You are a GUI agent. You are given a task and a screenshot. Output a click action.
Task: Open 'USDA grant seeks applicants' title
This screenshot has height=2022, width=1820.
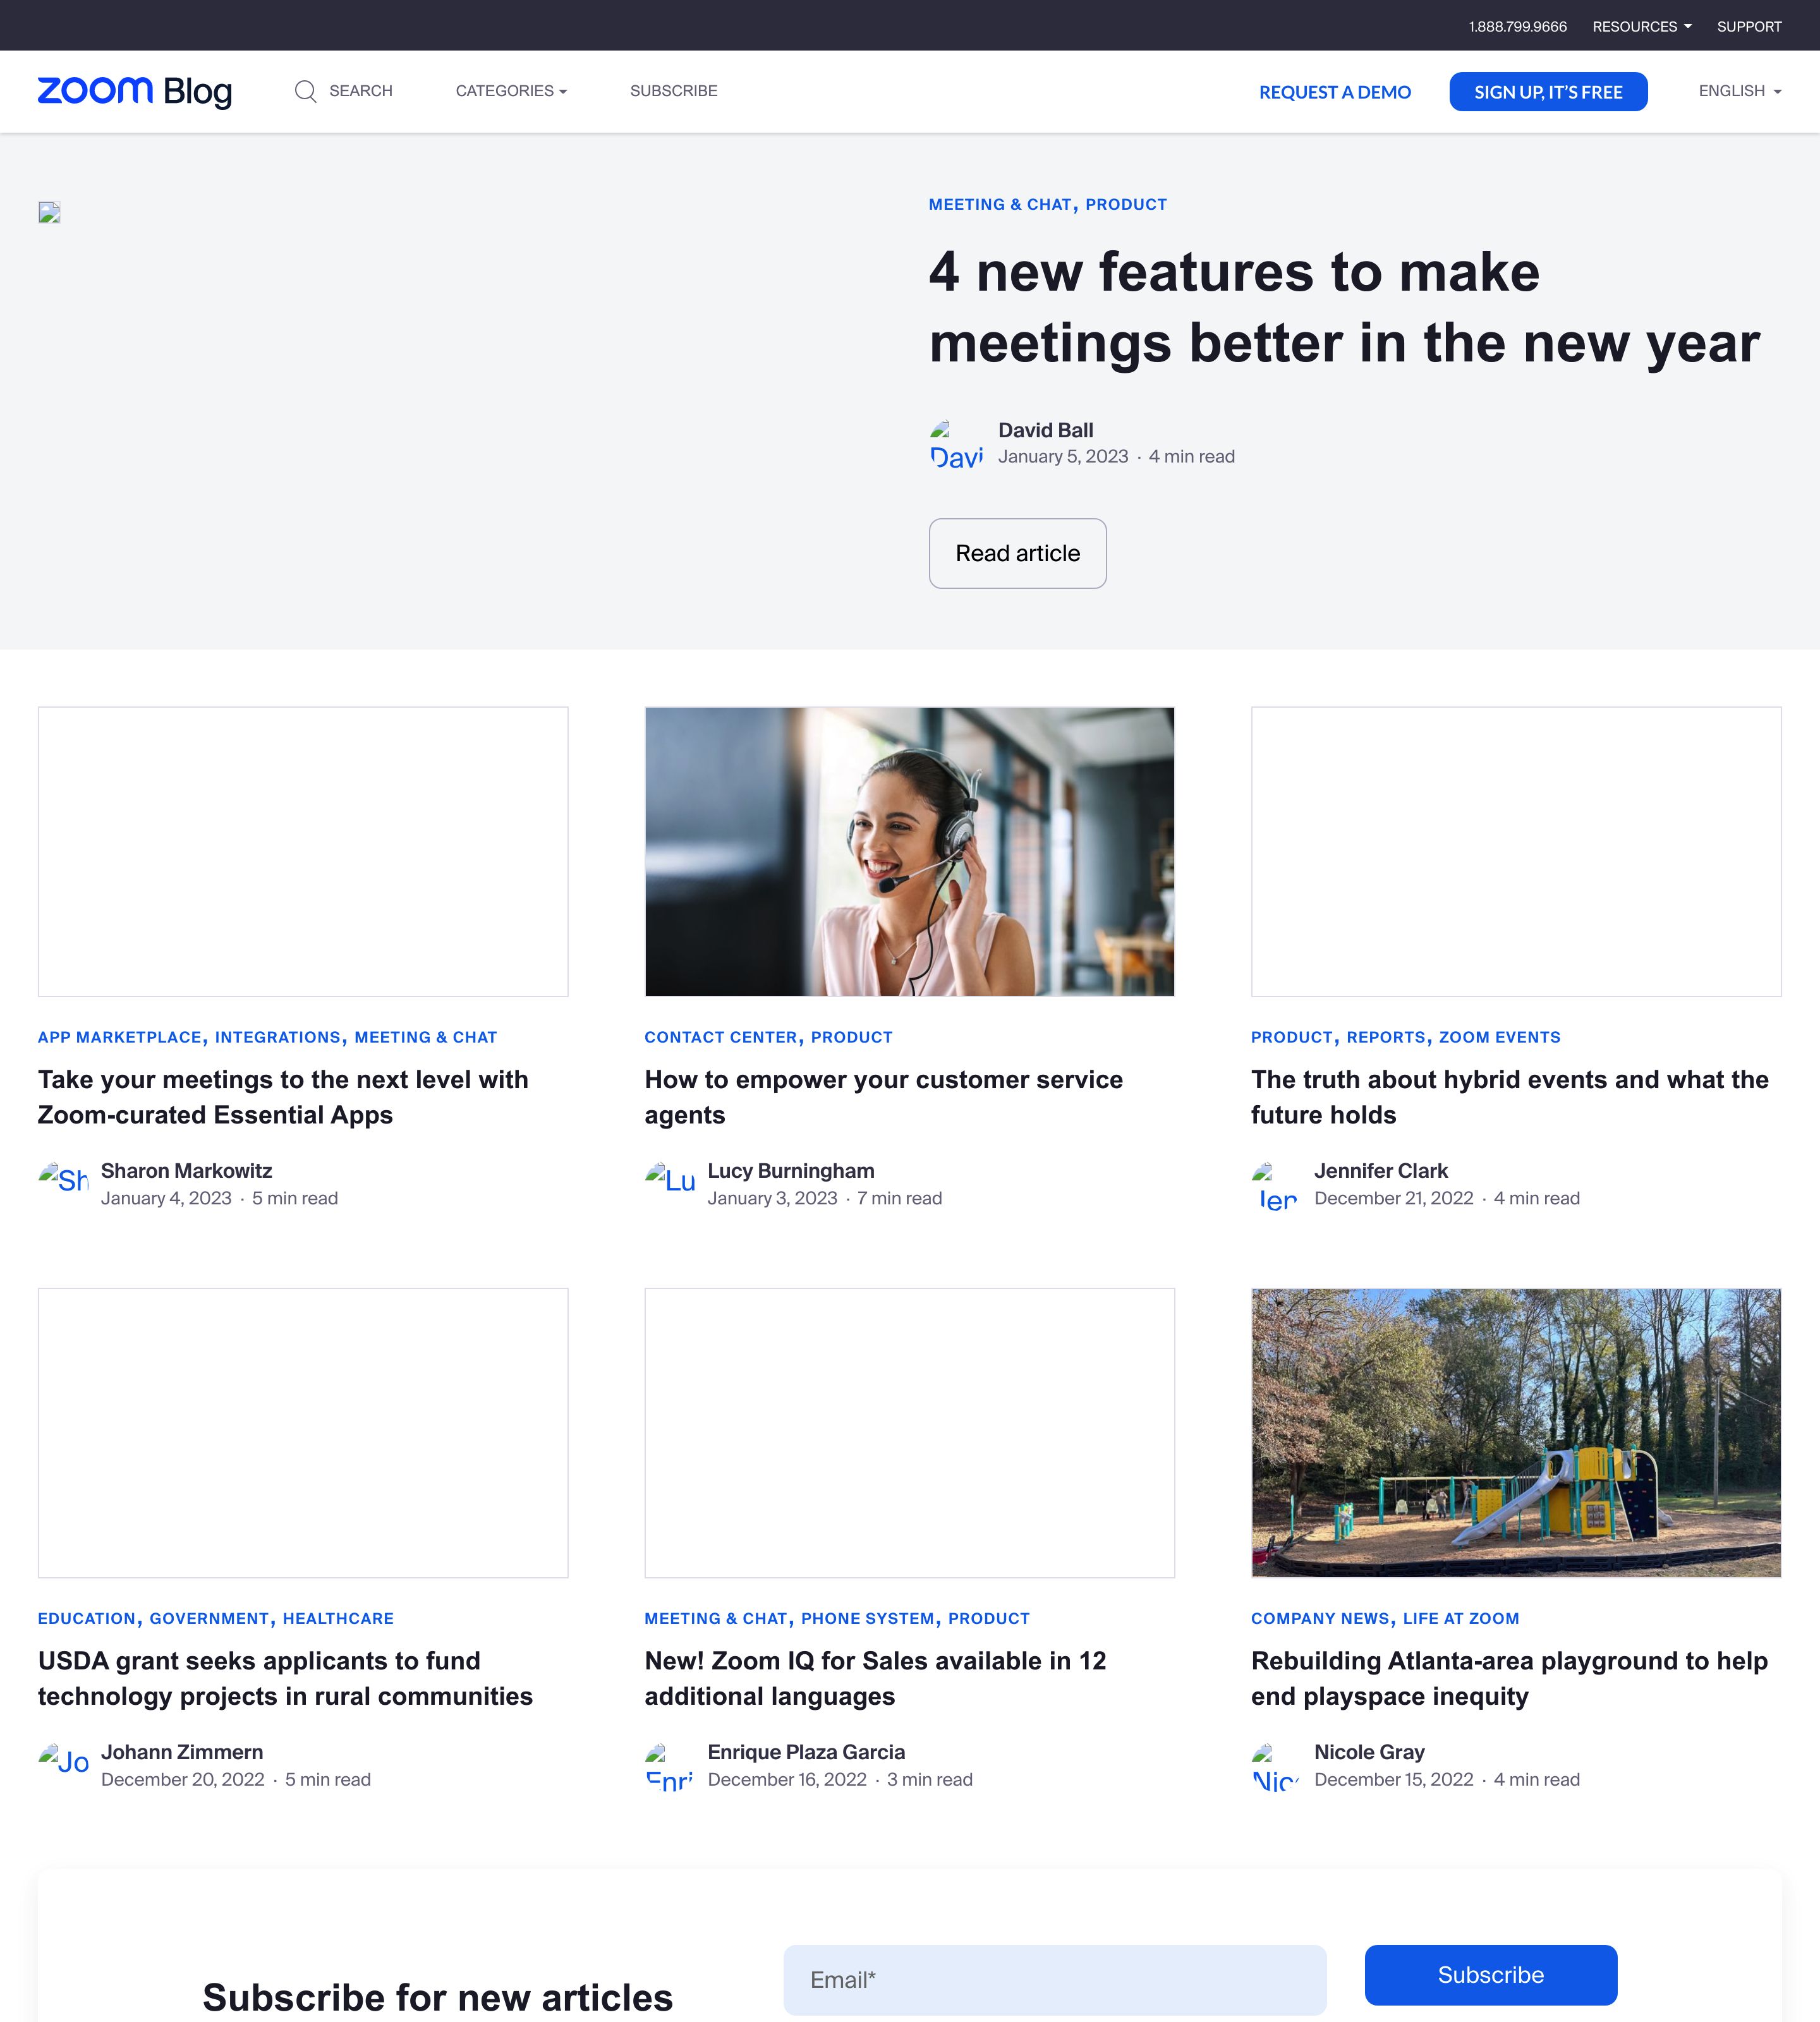click(285, 1678)
